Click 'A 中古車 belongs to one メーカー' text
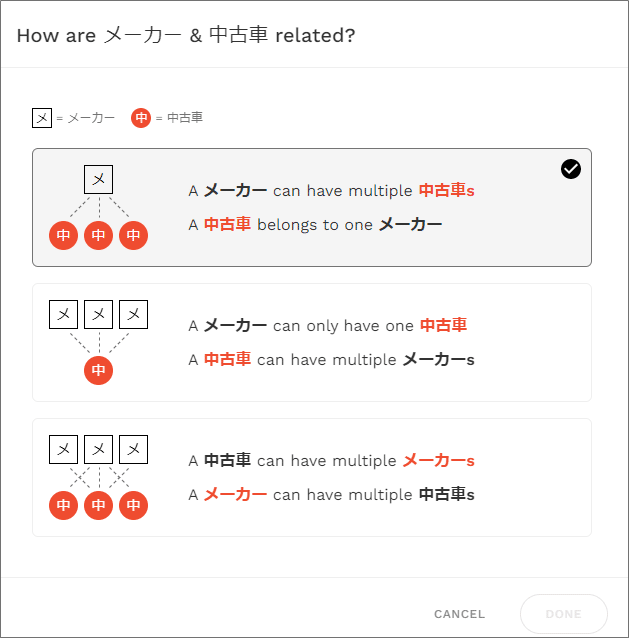Viewport: 629px width, 638px height. tap(315, 225)
